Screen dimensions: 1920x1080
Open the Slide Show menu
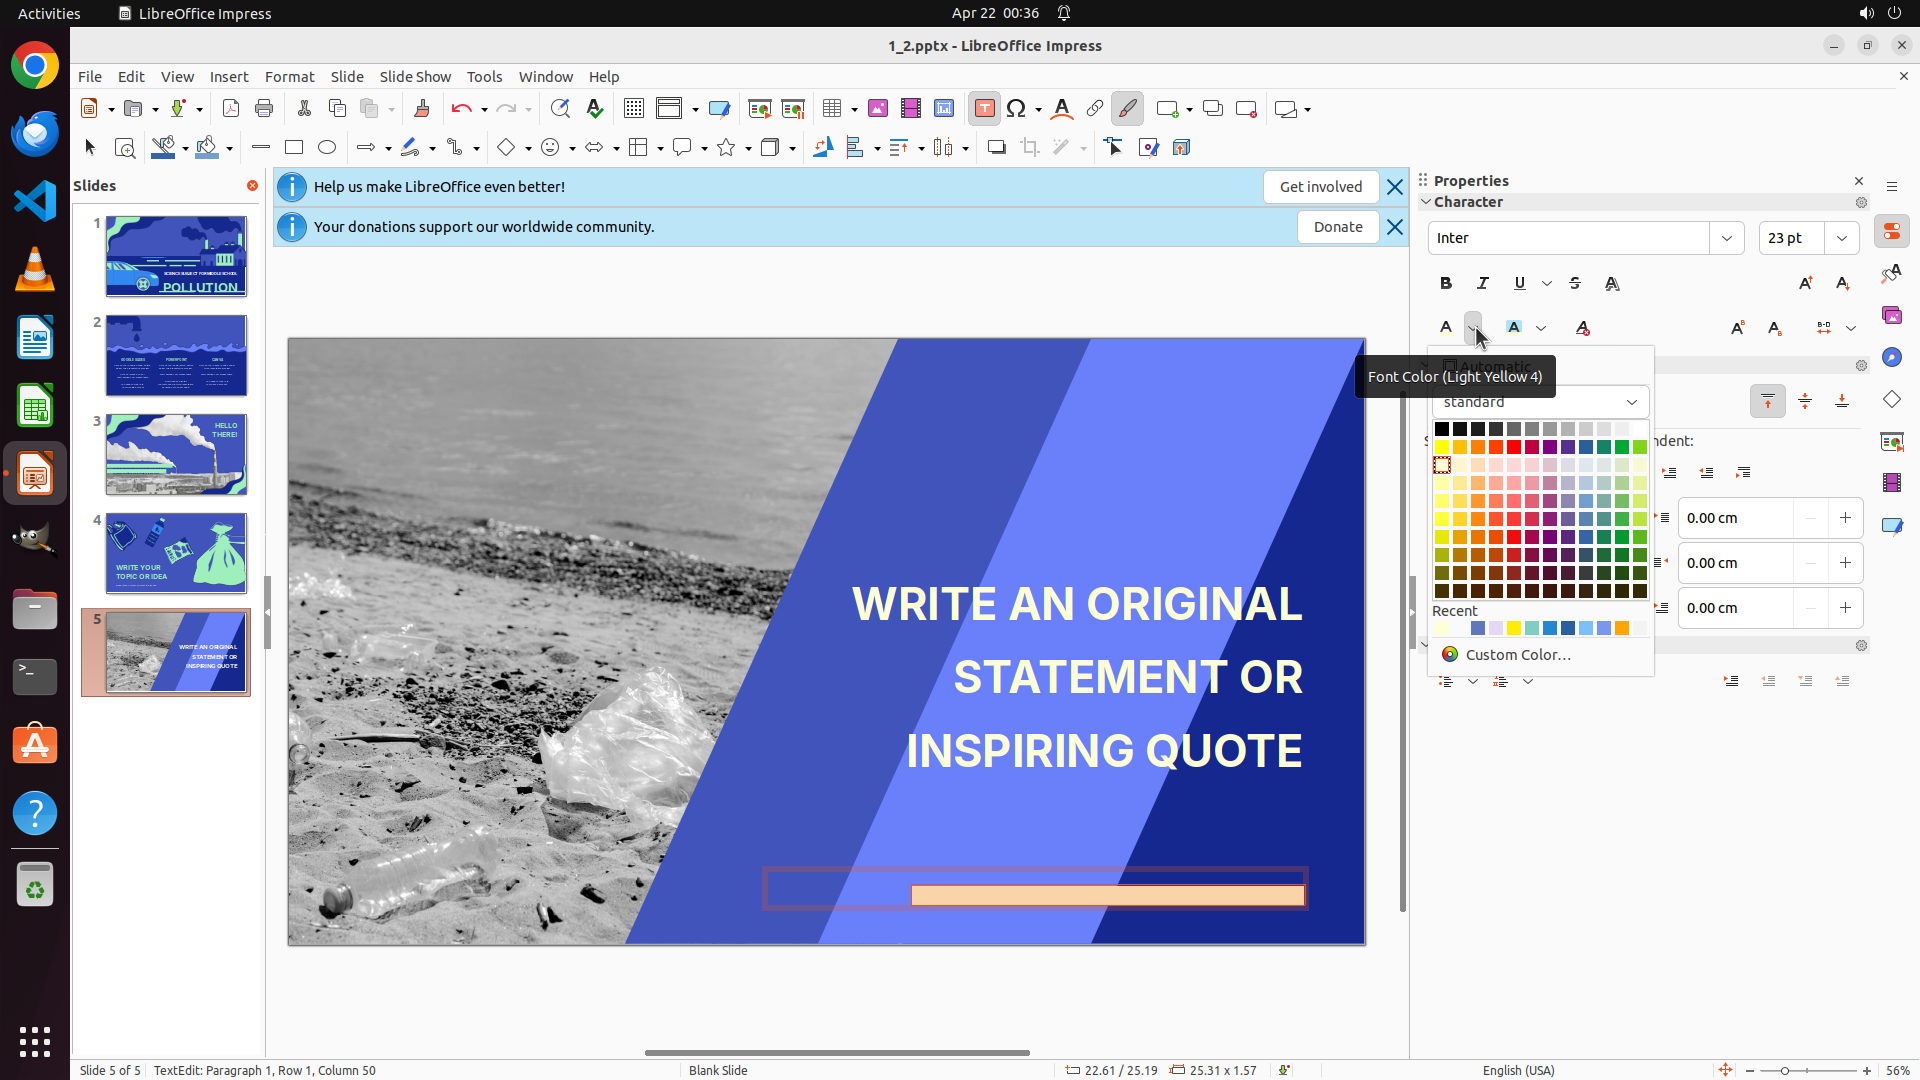pyautogui.click(x=415, y=77)
